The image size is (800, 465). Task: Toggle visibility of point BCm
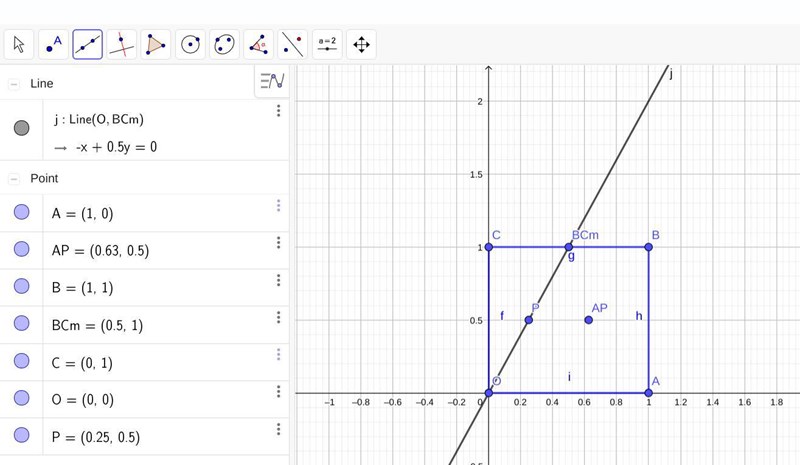pos(21,323)
